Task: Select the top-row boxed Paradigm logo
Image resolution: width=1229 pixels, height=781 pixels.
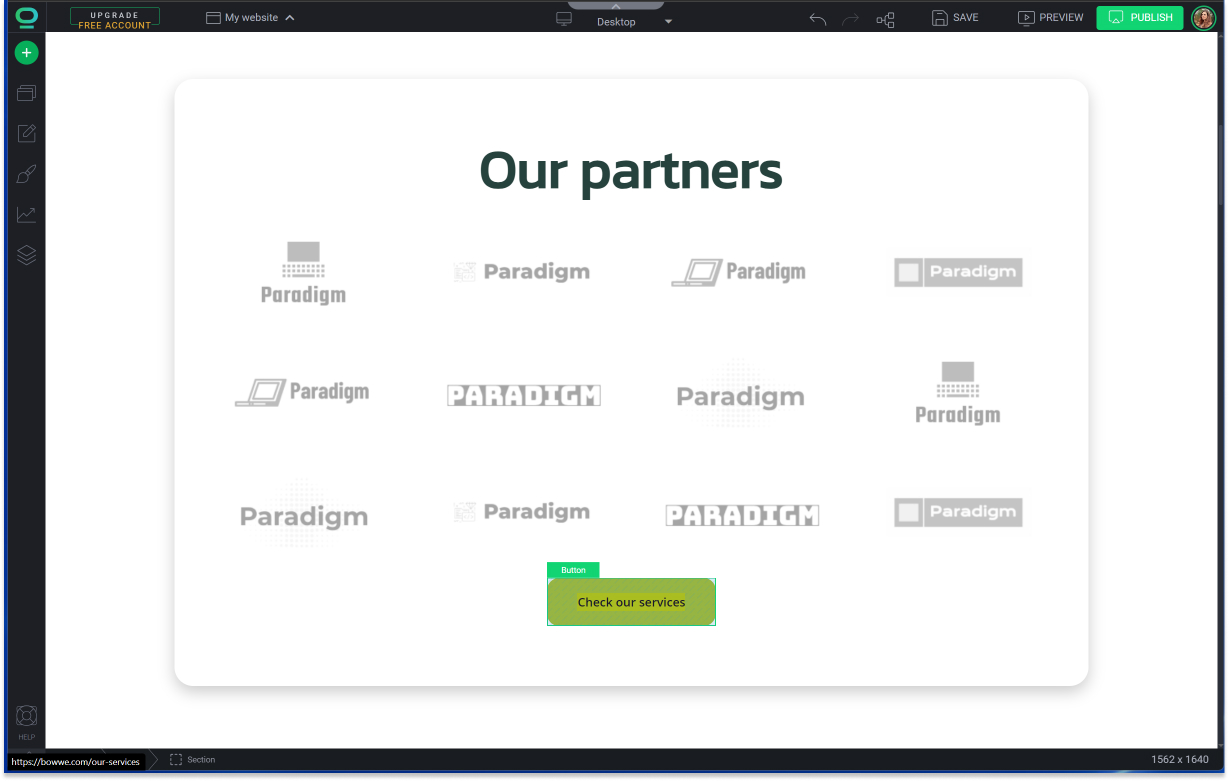Action: 958,272
